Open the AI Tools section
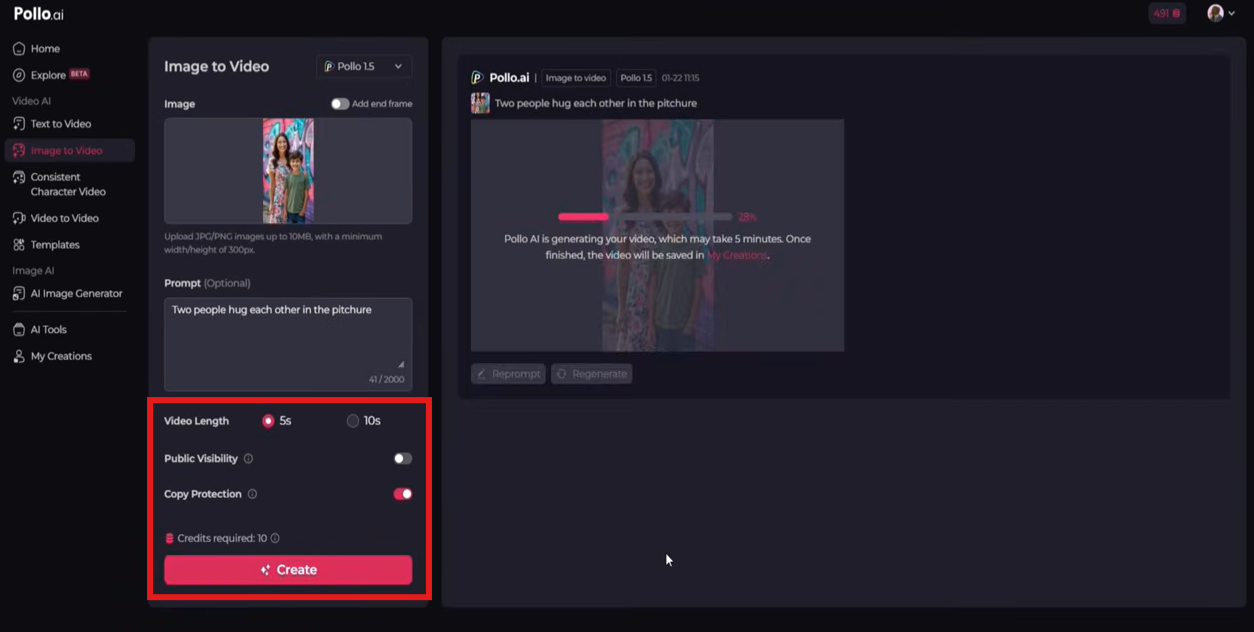1254x632 pixels. tap(47, 329)
